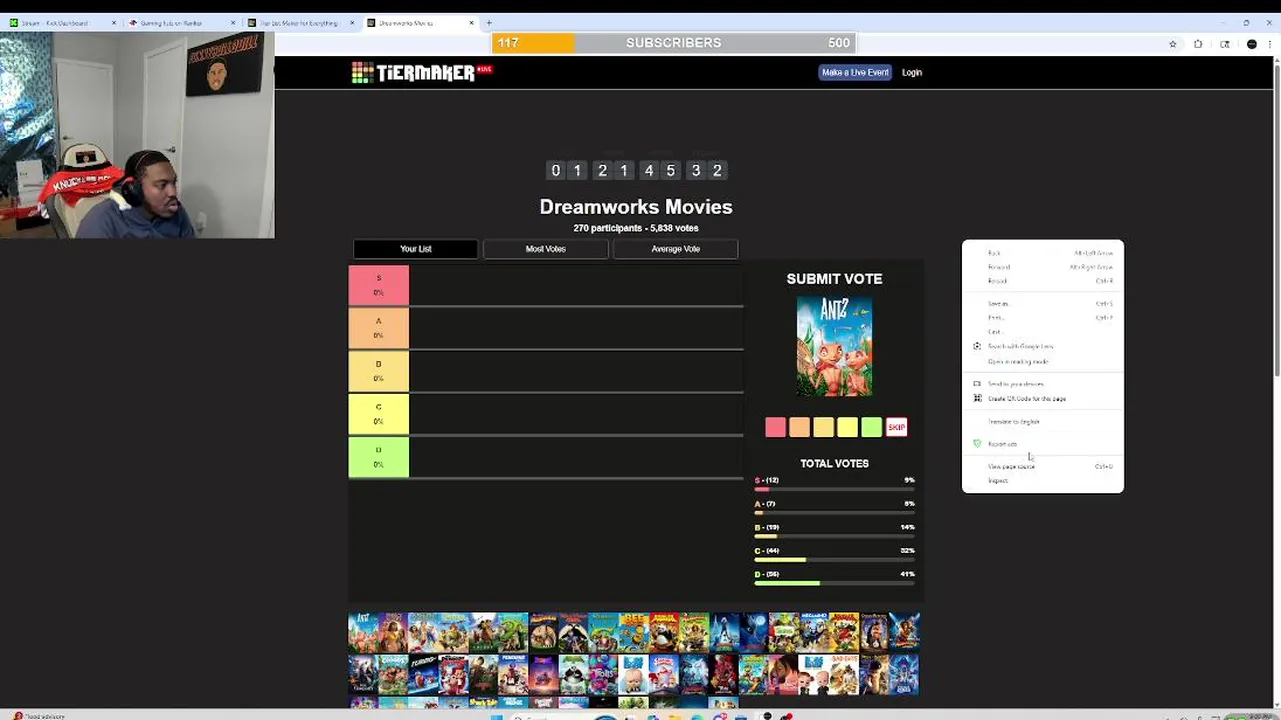Switch to the Kick Dashboard browser tab
This screenshot has height=720, width=1281.
[60, 22]
